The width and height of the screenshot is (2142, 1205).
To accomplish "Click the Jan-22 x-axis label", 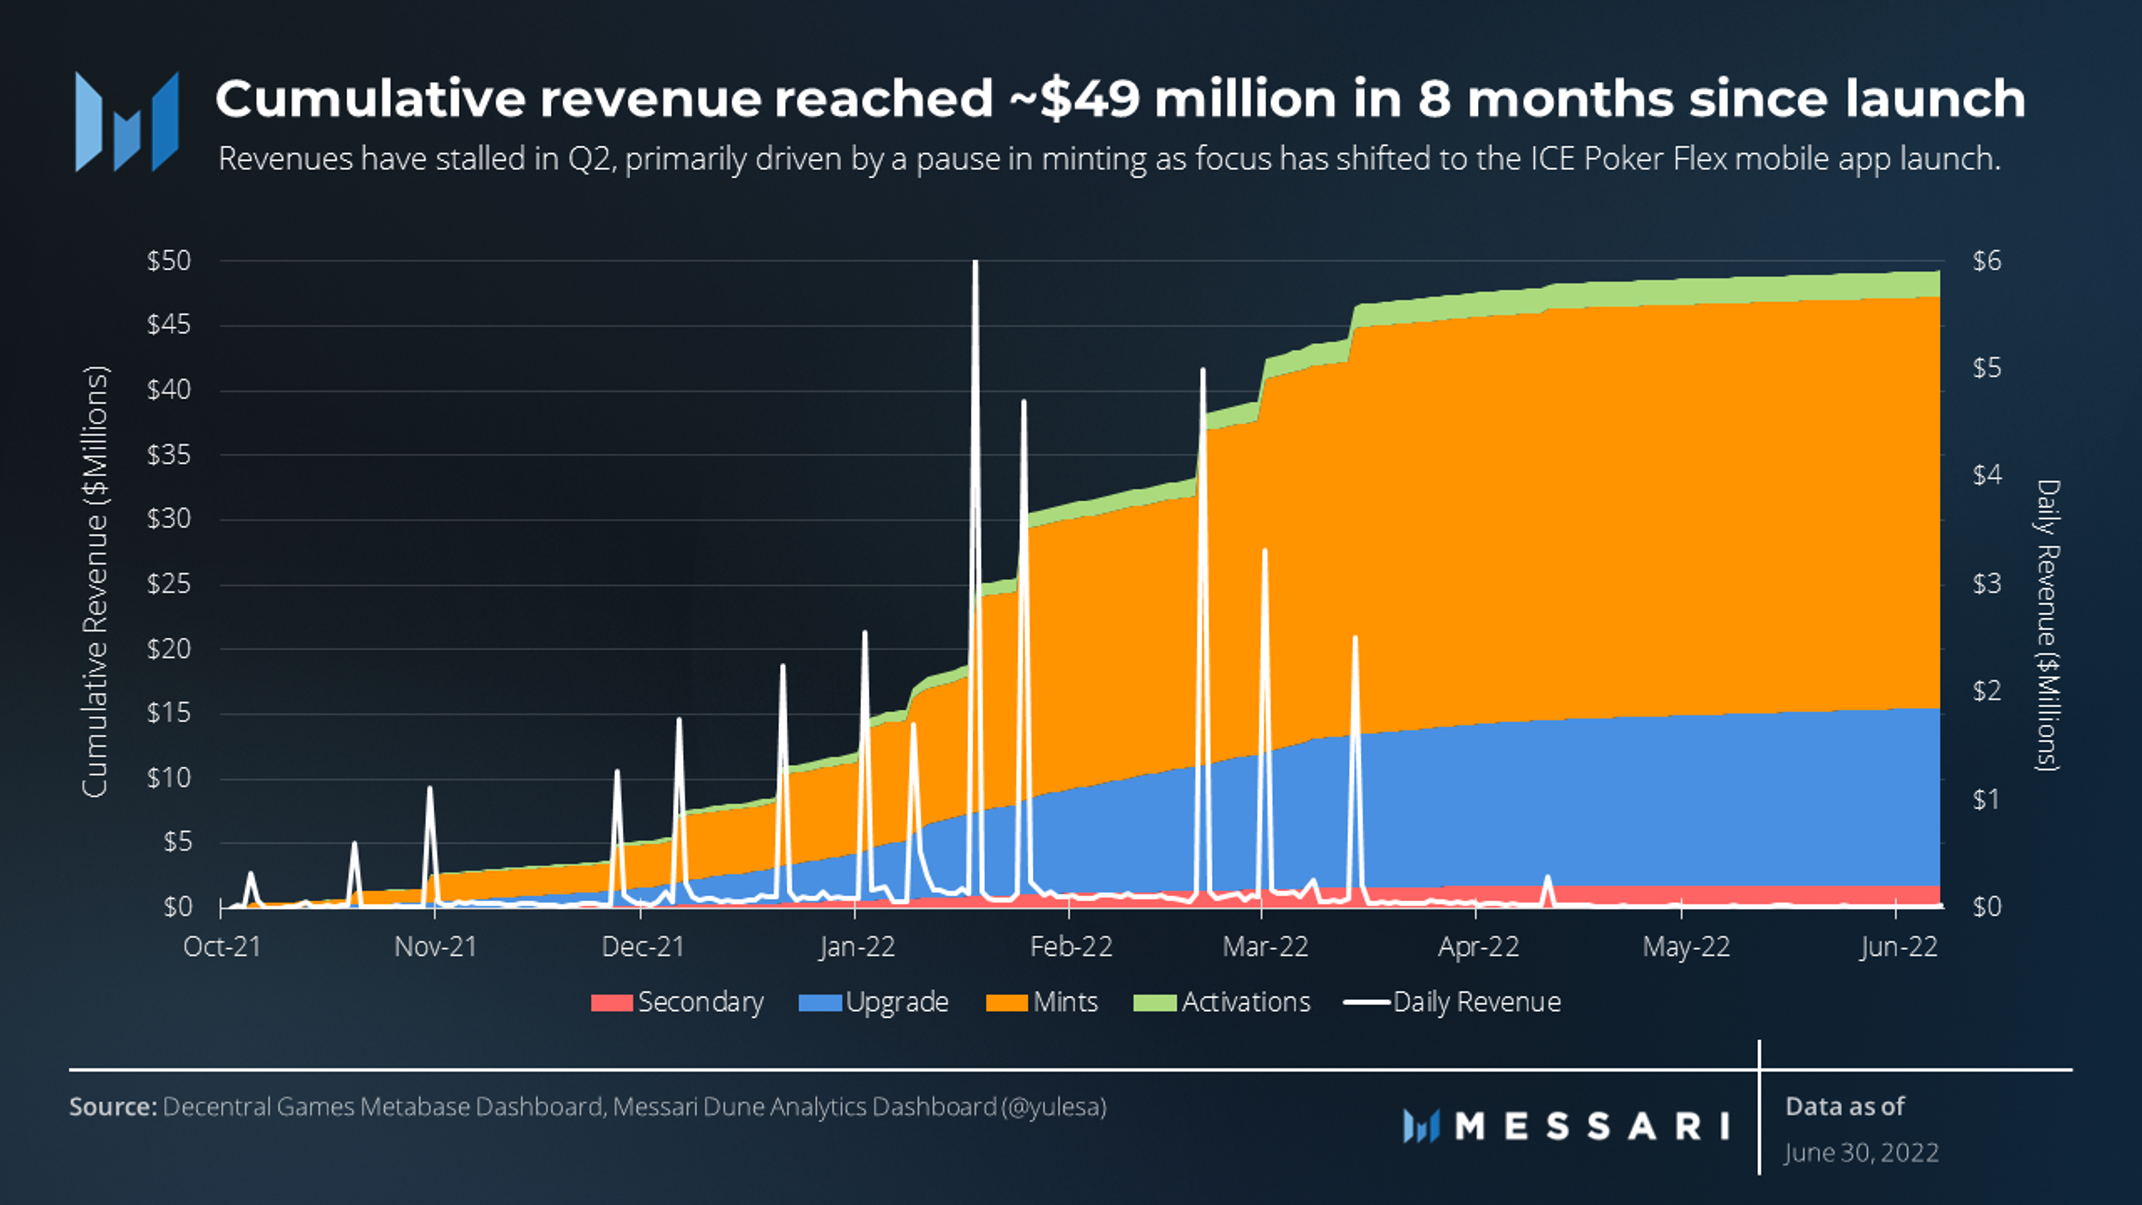I will [857, 946].
